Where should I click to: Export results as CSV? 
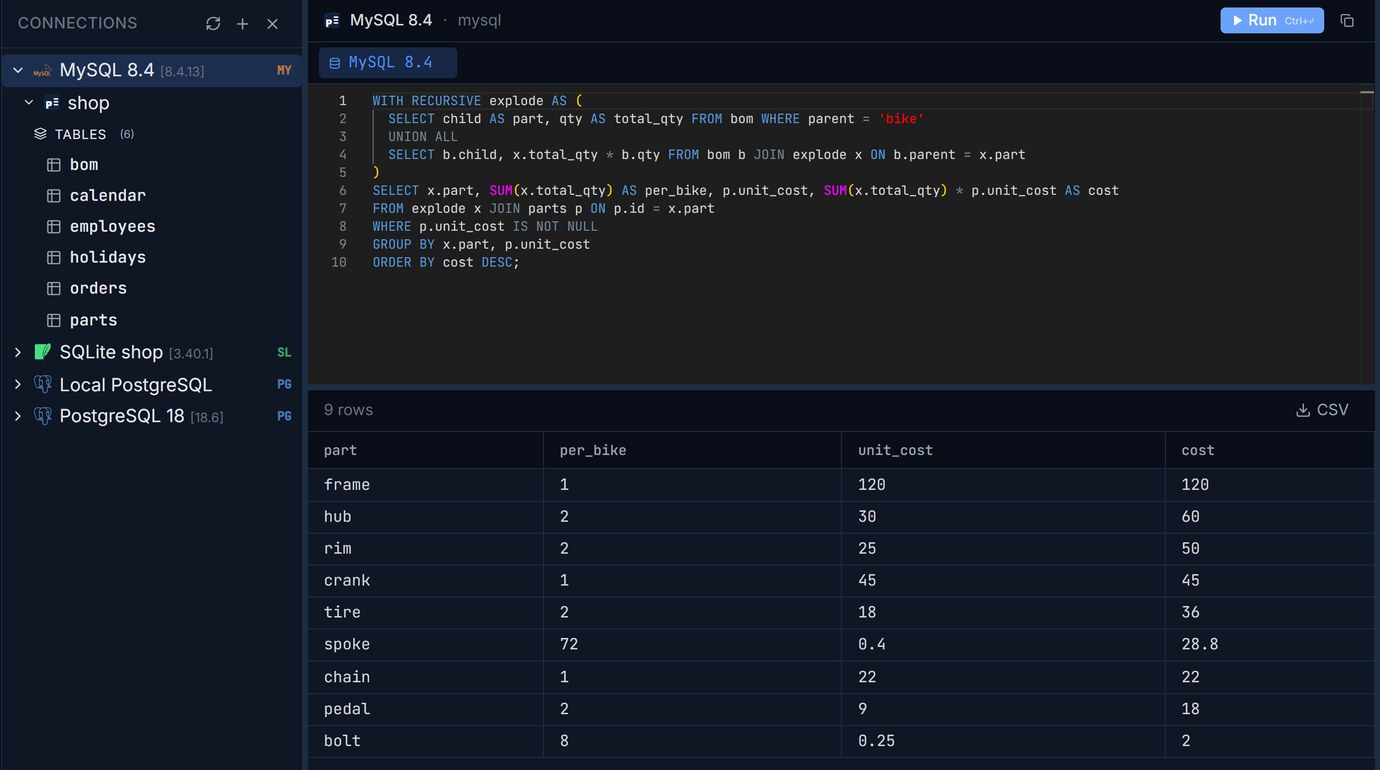tap(1322, 410)
